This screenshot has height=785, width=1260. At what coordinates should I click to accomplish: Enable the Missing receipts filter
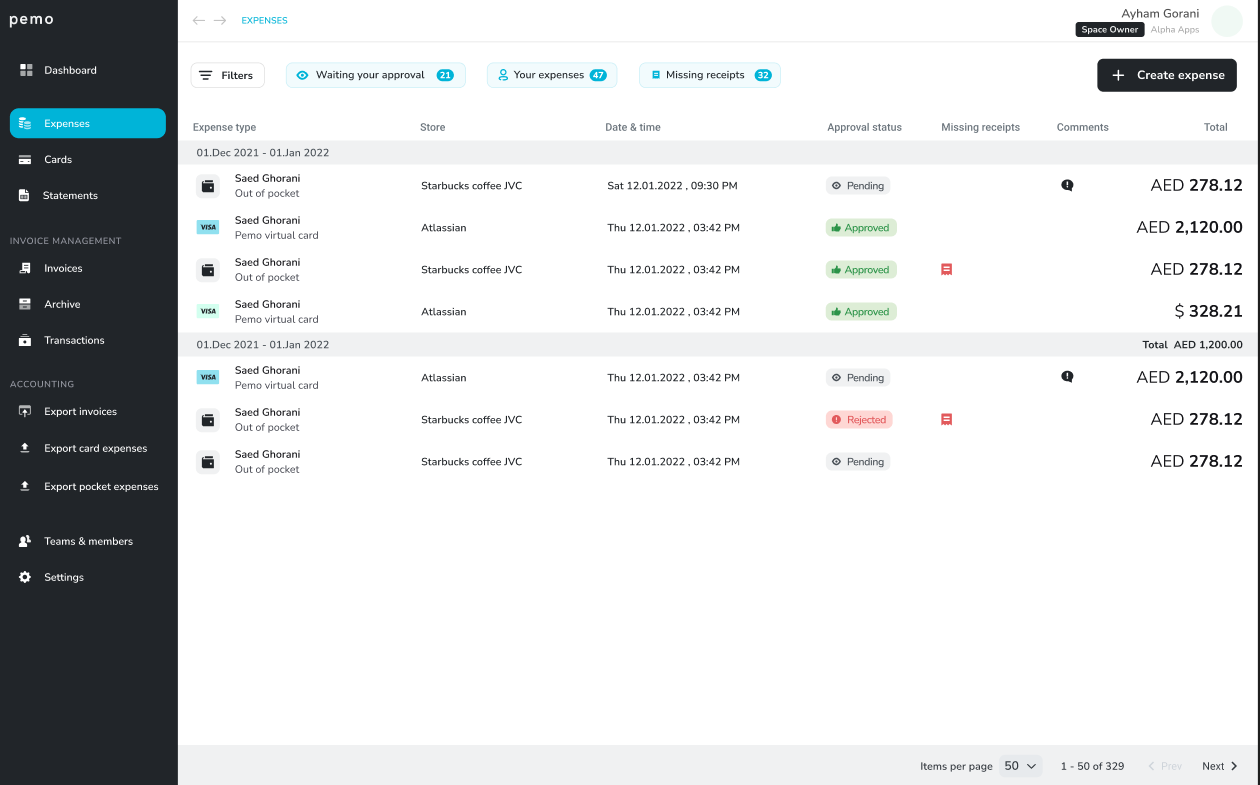tap(709, 75)
